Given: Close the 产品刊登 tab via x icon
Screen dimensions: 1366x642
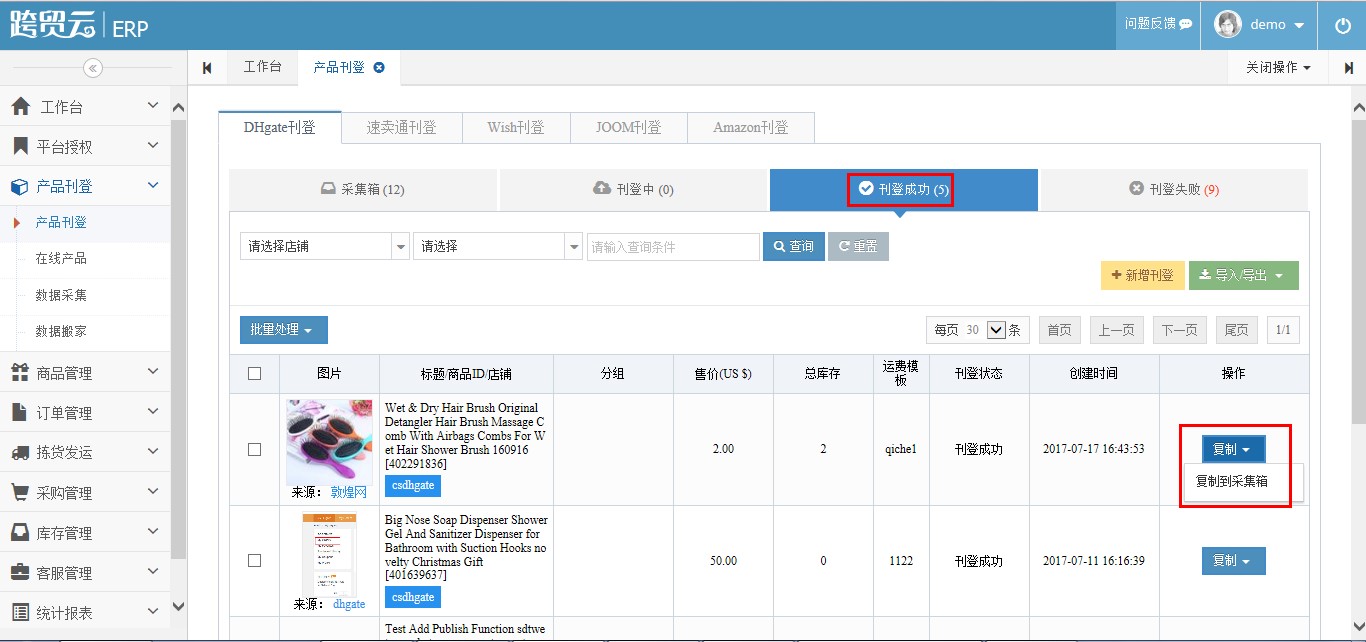Looking at the screenshot, I should click(x=379, y=68).
